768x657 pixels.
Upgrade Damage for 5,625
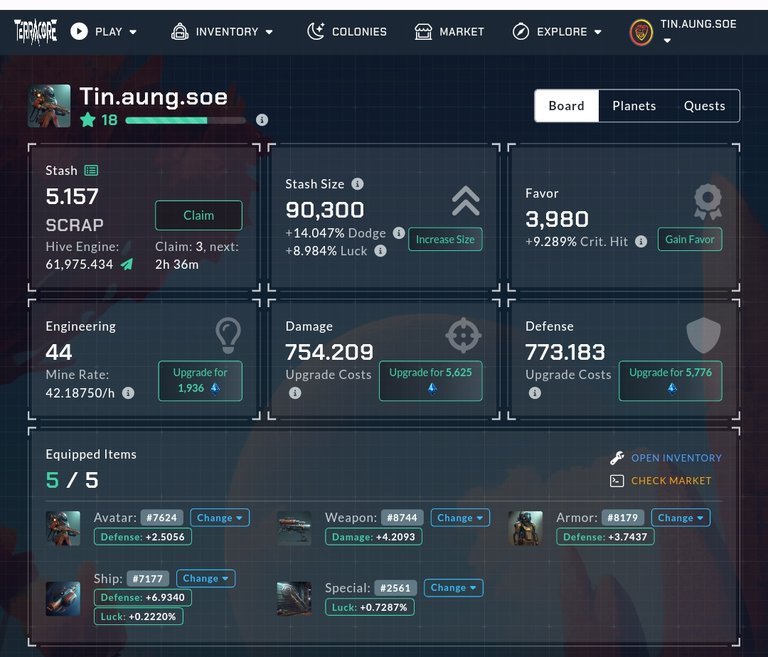click(x=431, y=381)
